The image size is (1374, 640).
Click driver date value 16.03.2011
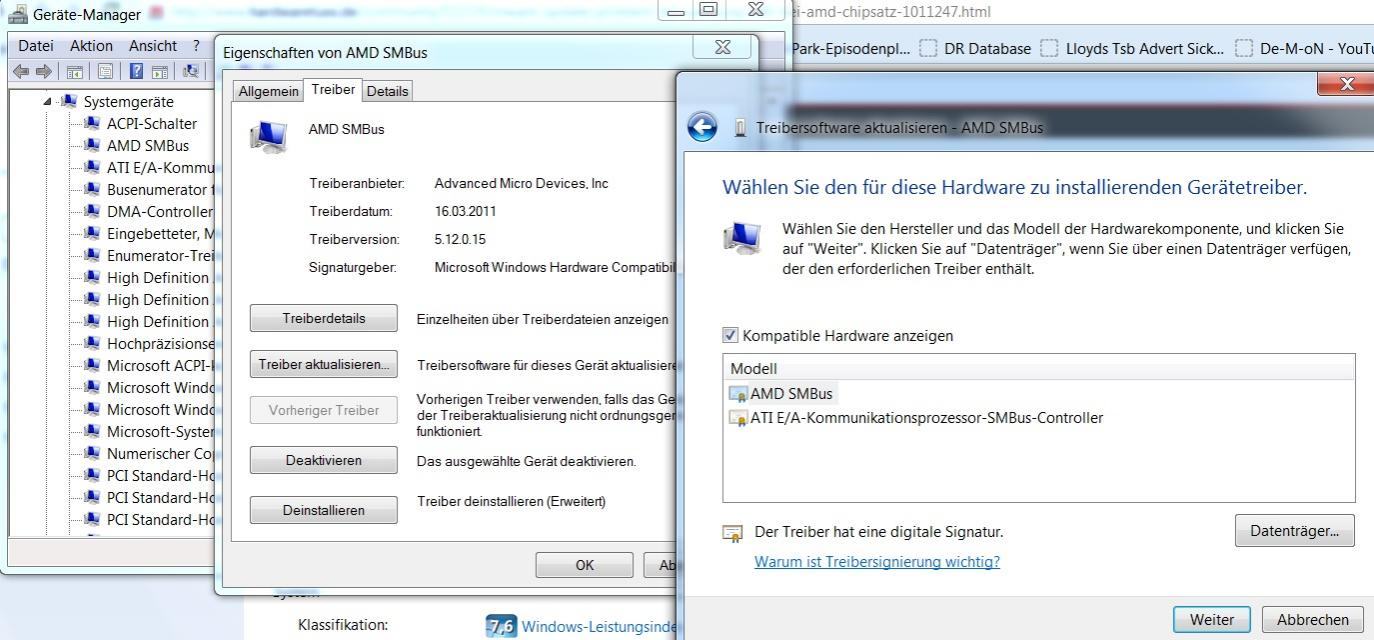pyautogui.click(x=465, y=211)
